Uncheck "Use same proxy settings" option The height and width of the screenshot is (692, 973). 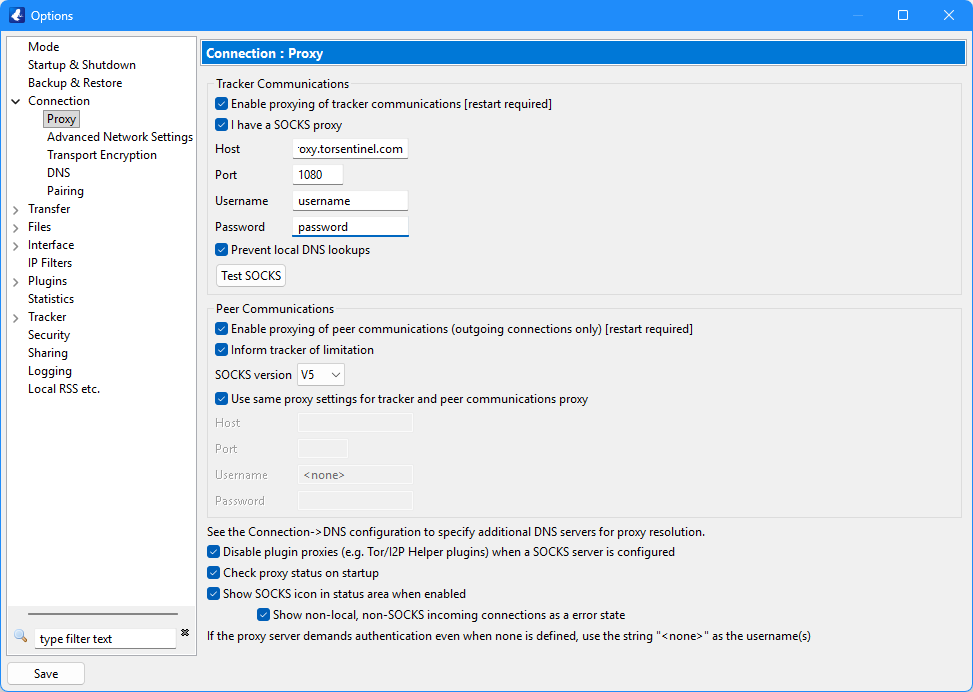tap(221, 398)
